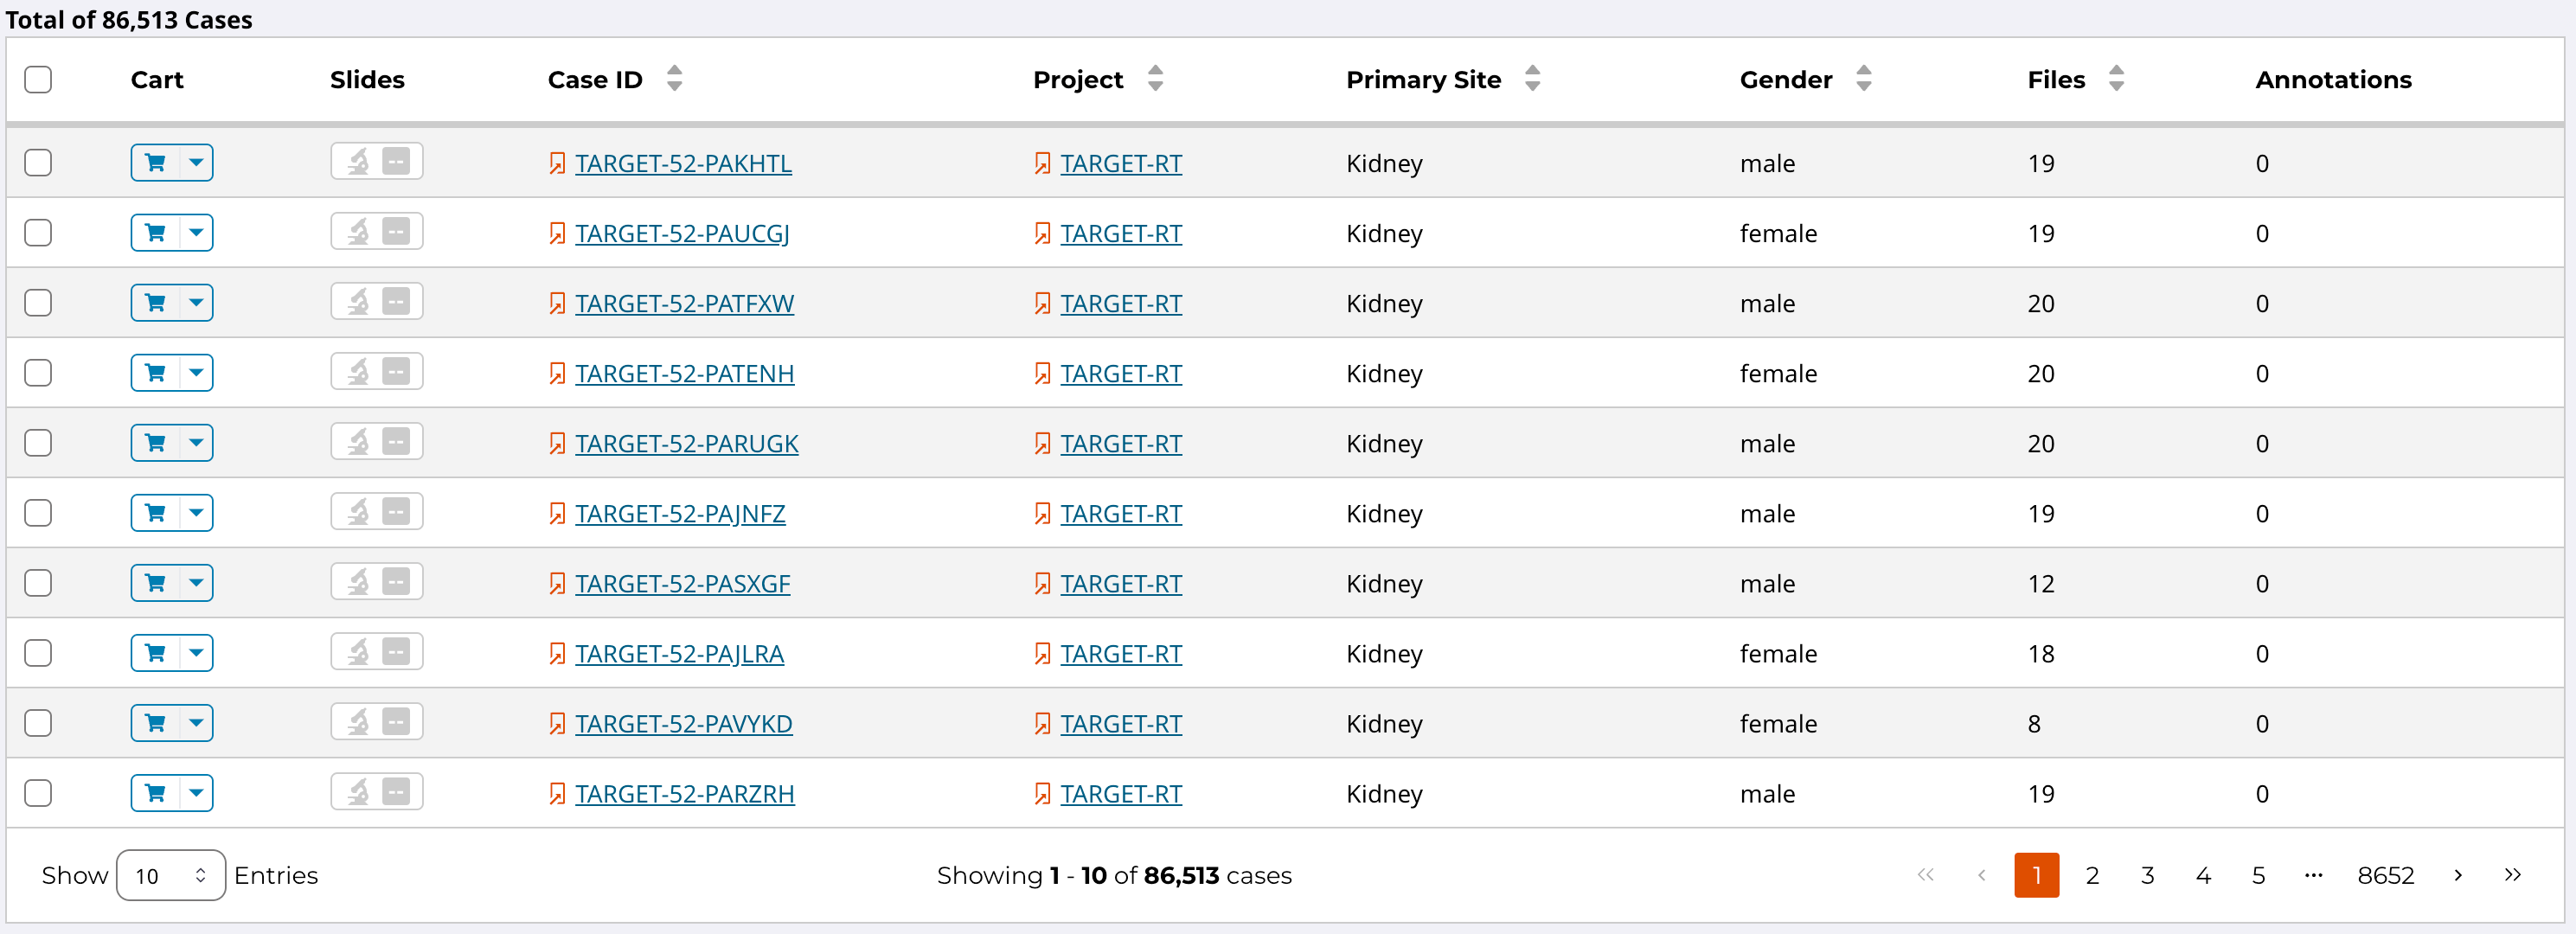Click next page chevron arrow
This screenshot has width=2576, height=934.
[2458, 876]
